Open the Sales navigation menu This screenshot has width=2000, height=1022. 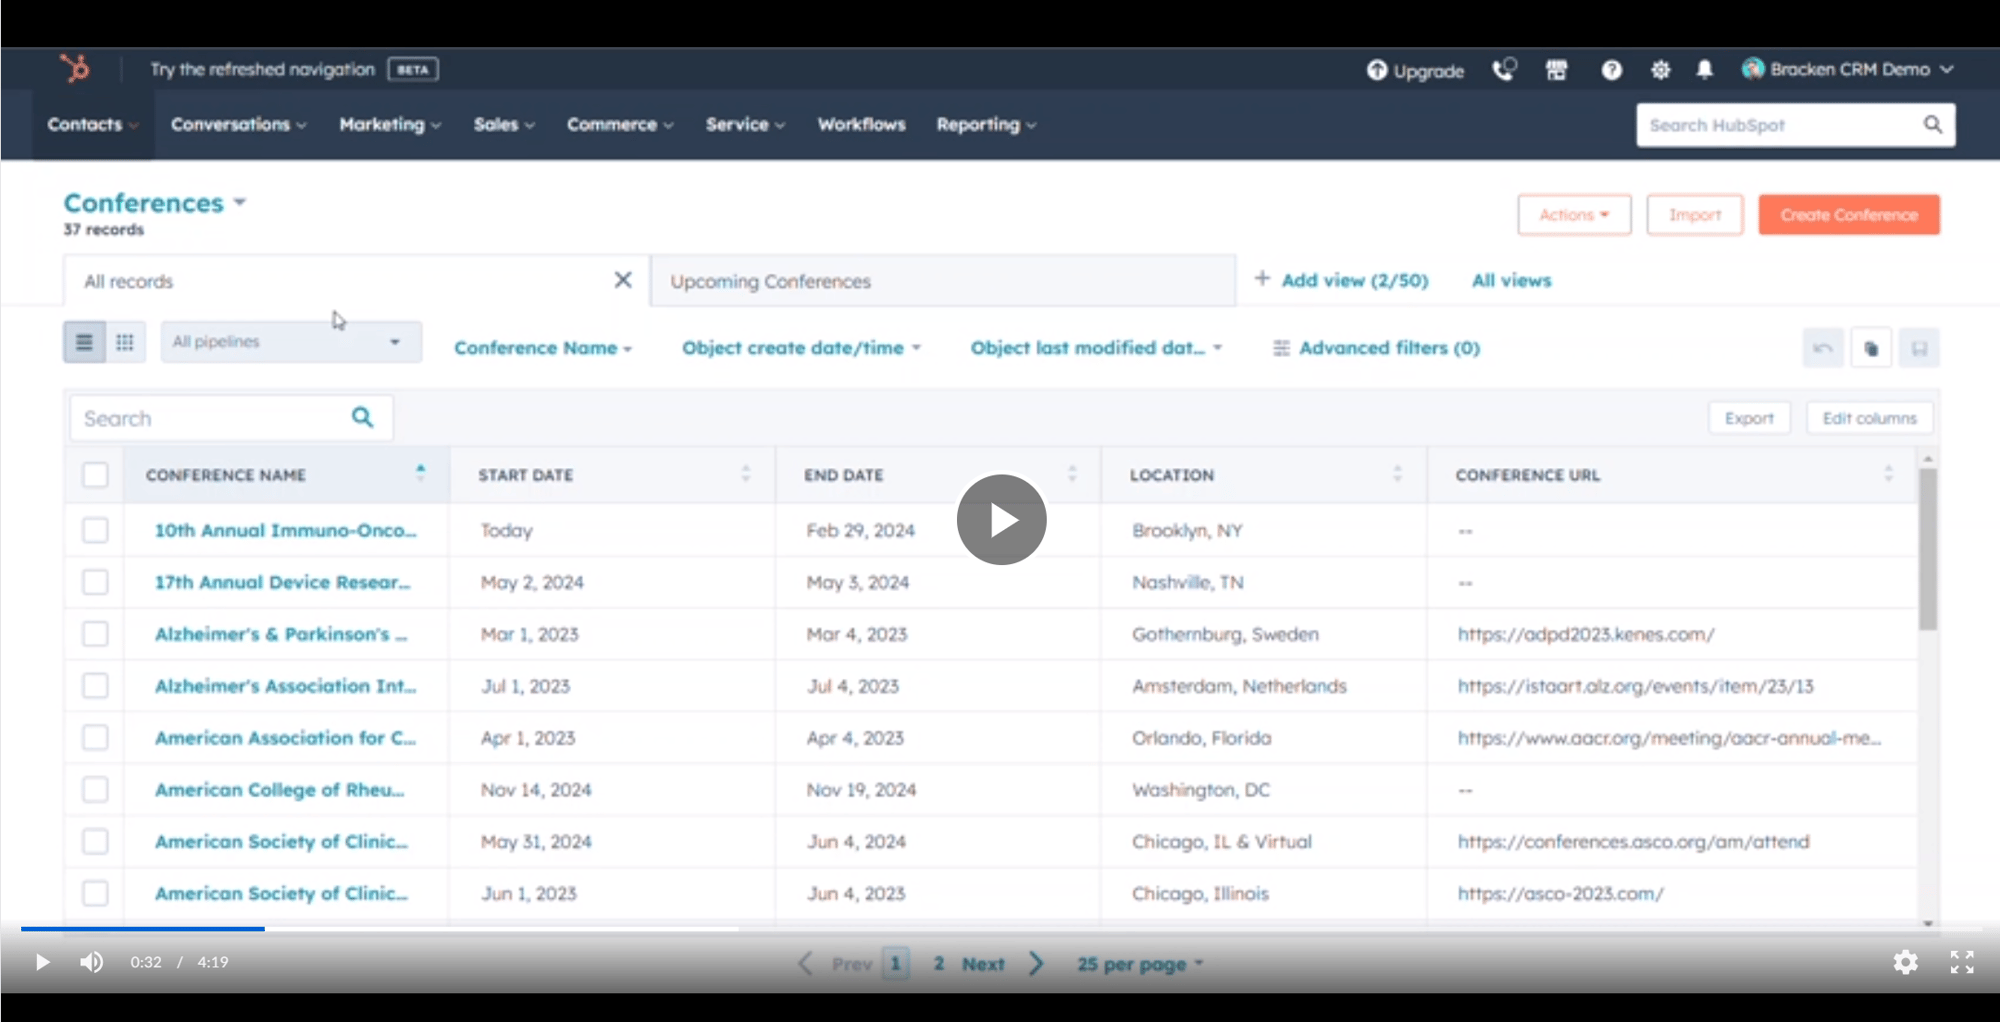504,125
